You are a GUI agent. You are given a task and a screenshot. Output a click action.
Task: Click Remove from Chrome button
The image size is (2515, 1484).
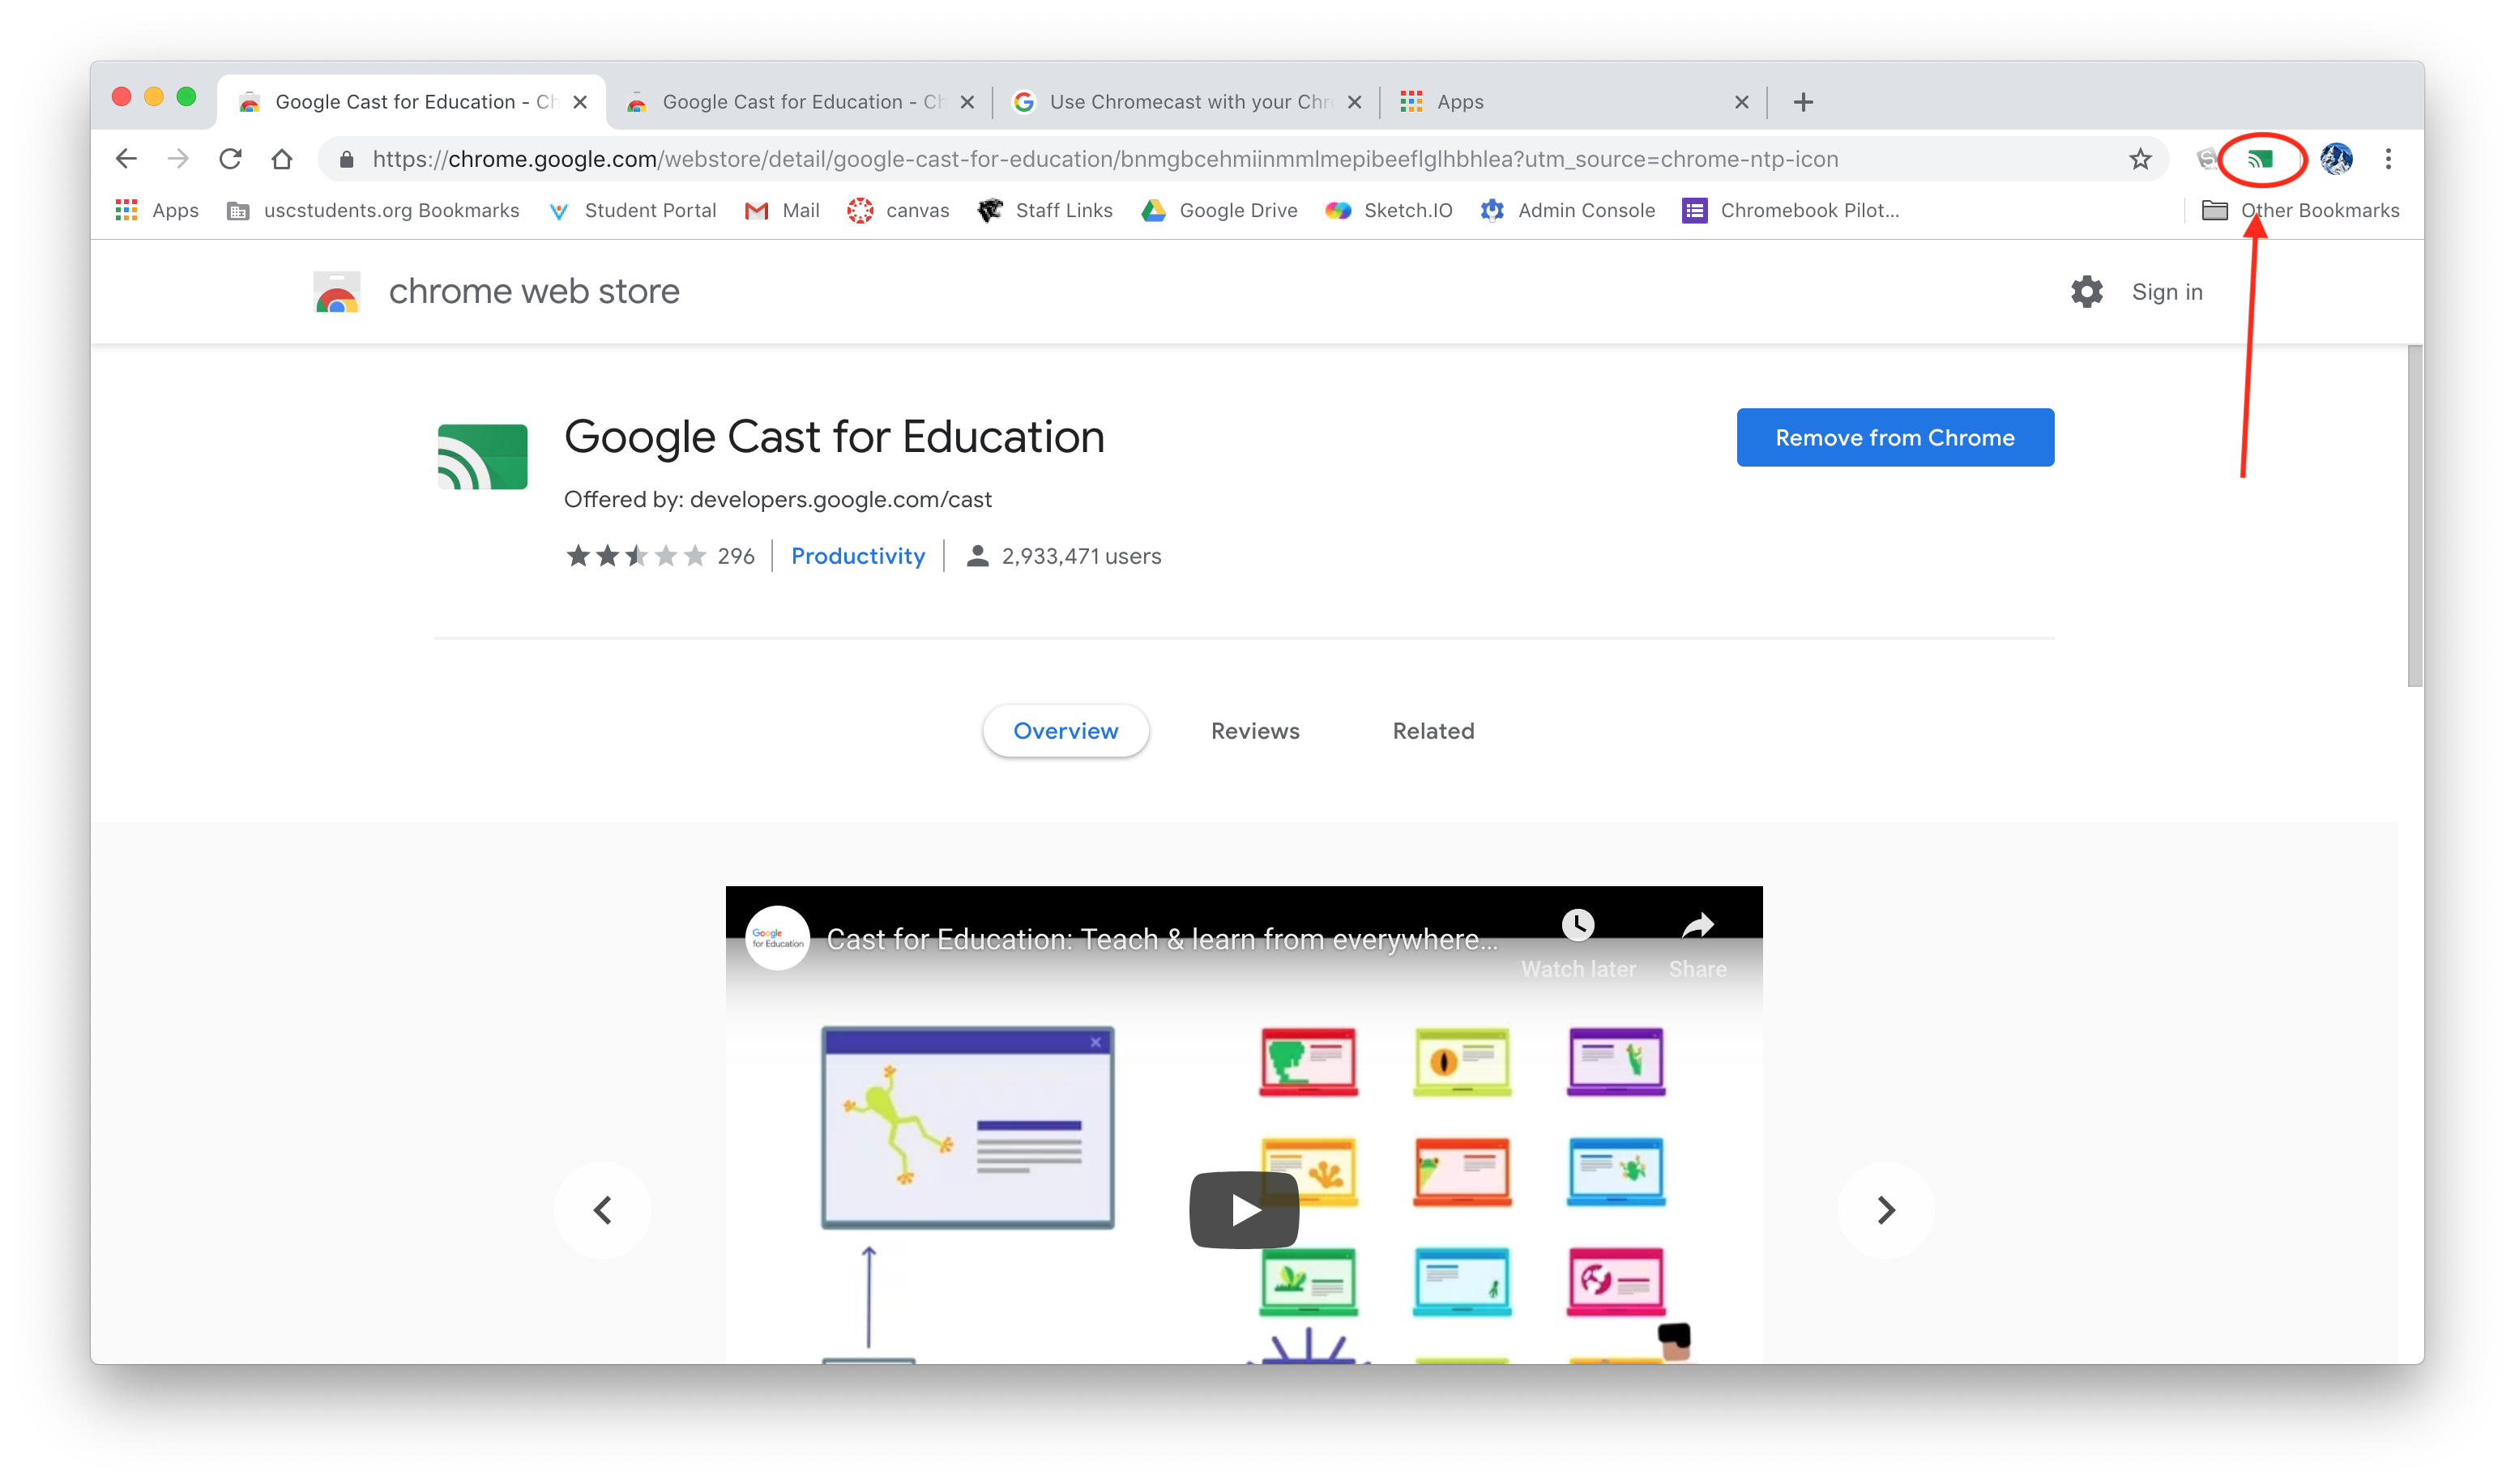click(x=1895, y=437)
